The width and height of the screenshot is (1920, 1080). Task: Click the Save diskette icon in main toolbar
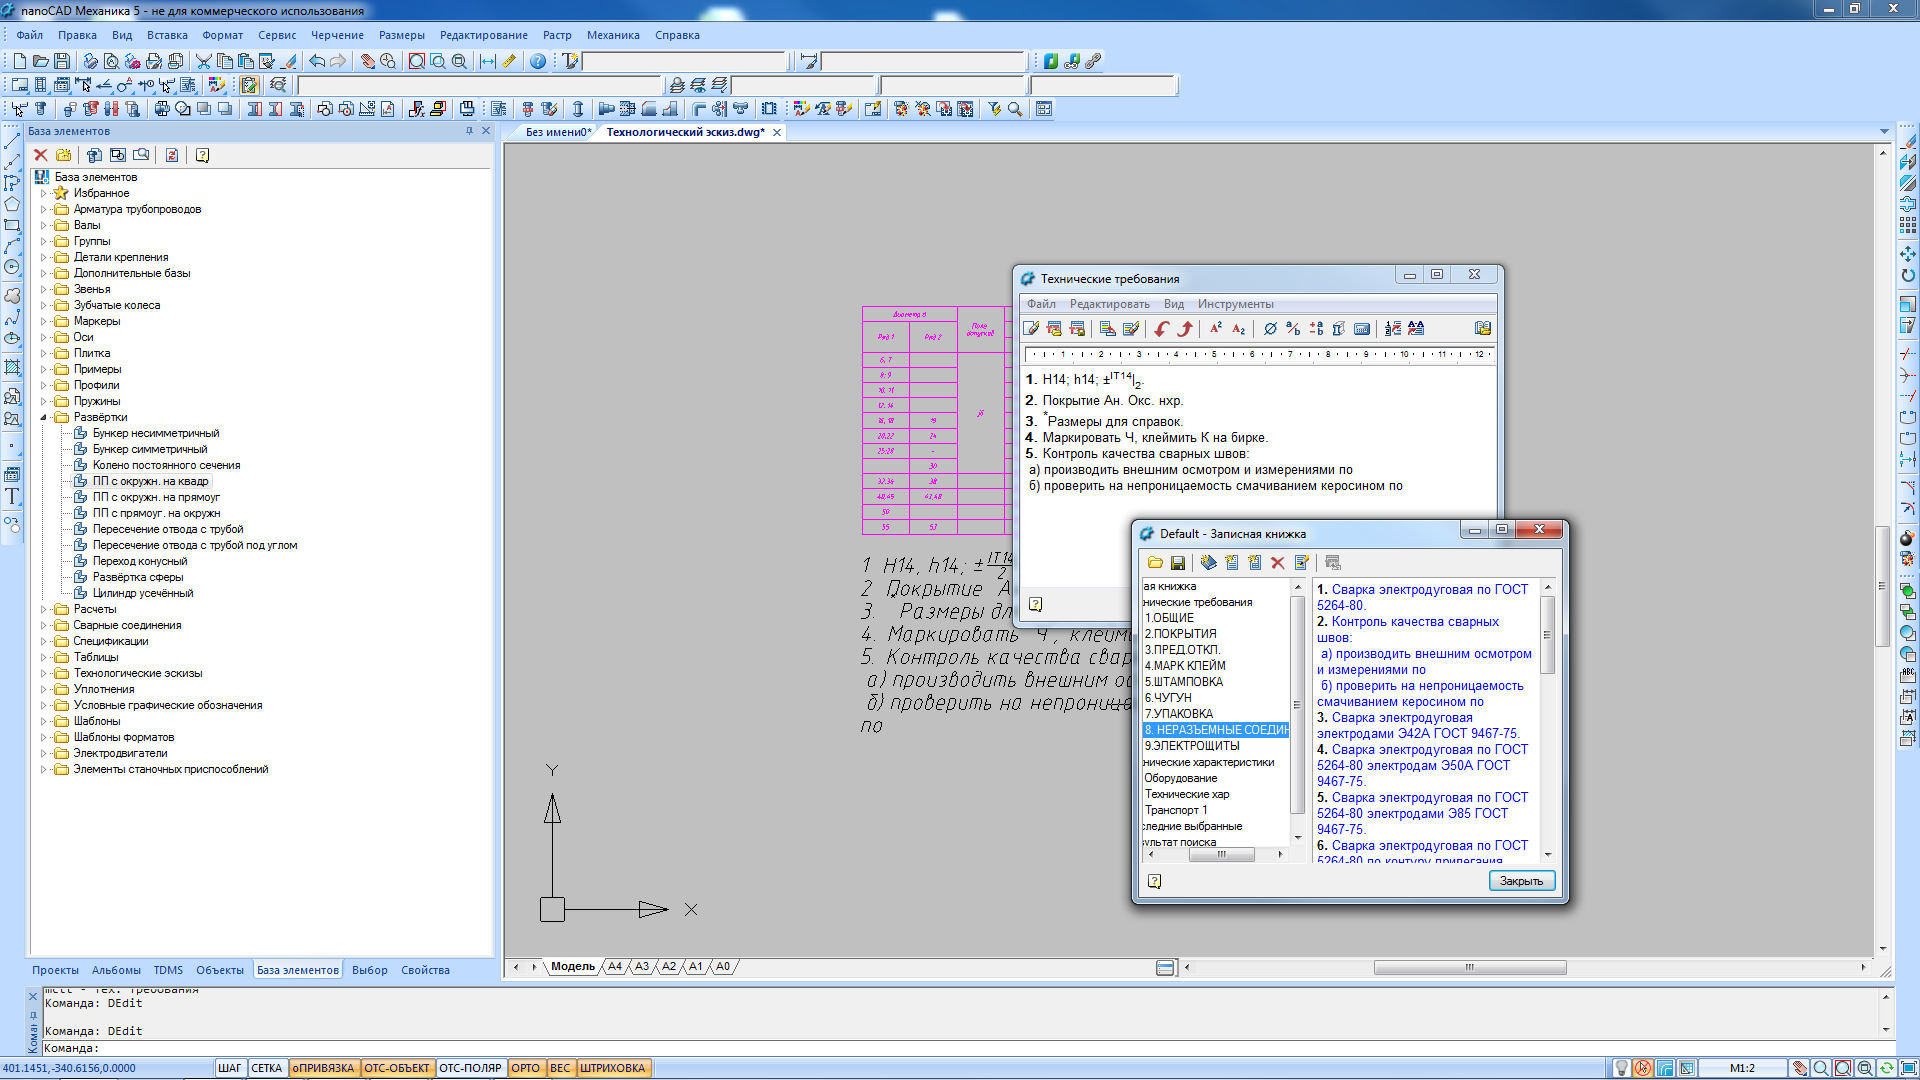pyautogui.click(x=62, y=61)
